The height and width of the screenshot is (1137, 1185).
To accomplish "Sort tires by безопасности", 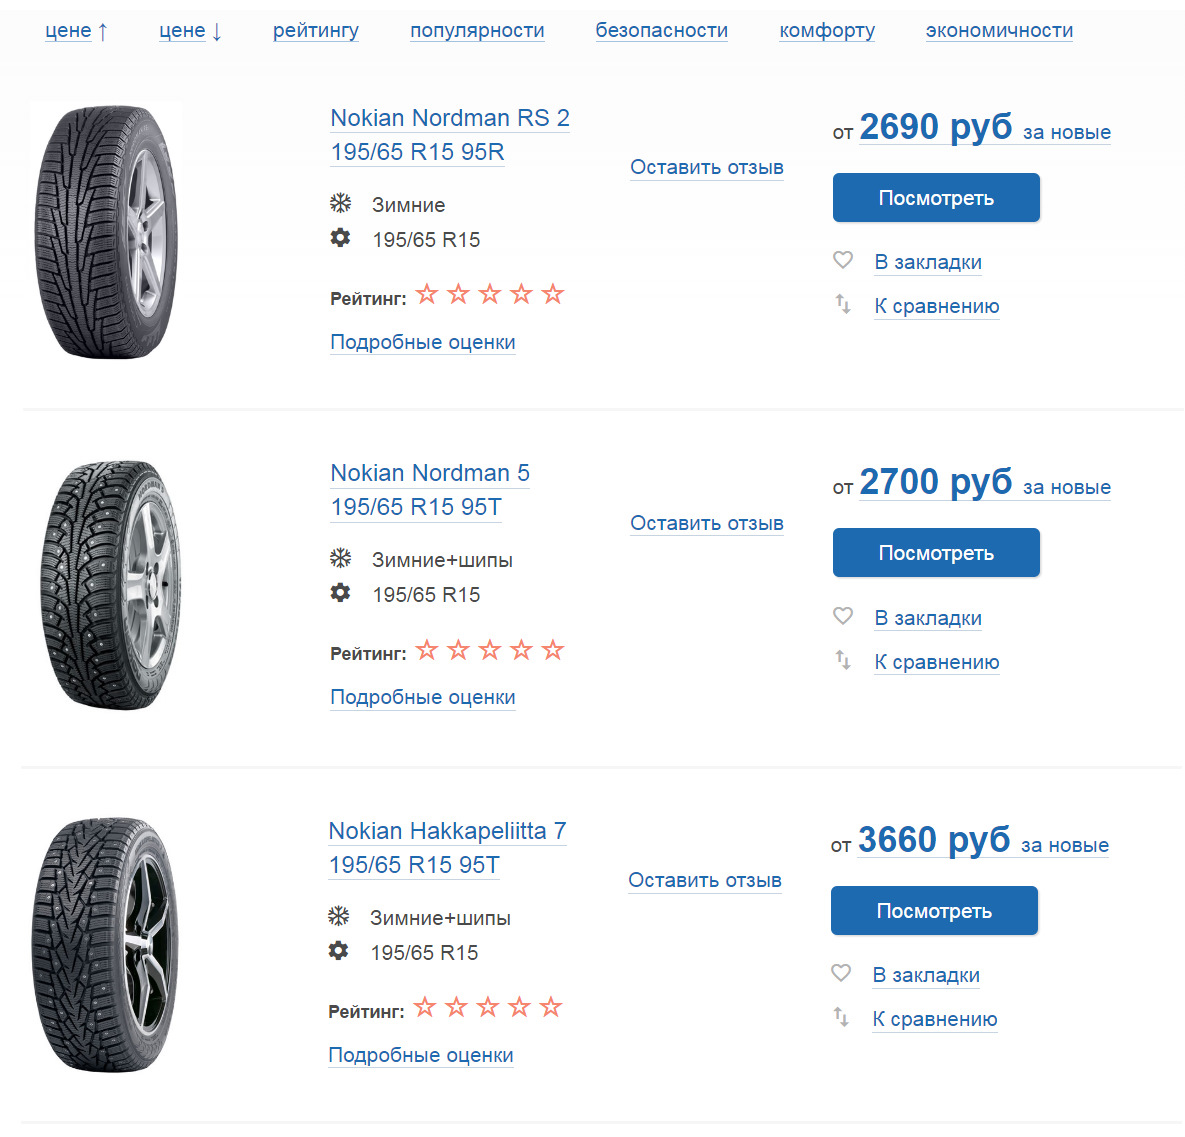I will coord(662,31).
